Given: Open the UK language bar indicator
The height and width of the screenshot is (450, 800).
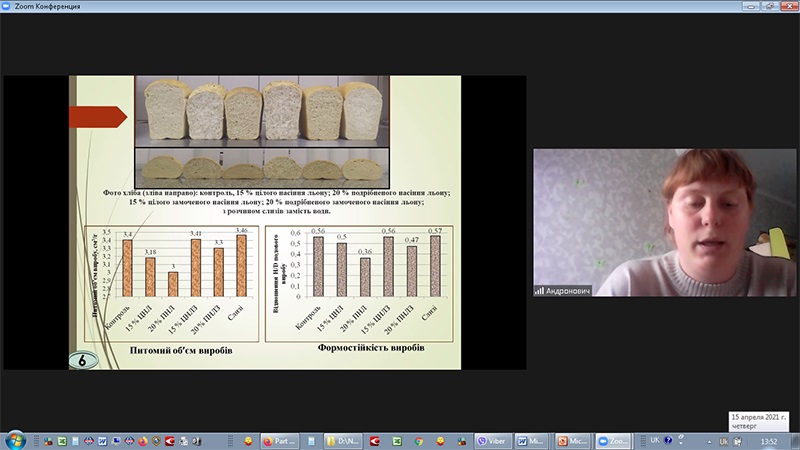Looking at the screenshot, I should point(655,440).
